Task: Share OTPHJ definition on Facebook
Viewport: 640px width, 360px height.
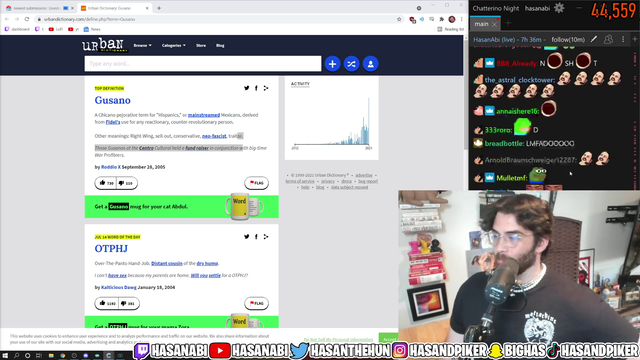Action: pos(256,236)
